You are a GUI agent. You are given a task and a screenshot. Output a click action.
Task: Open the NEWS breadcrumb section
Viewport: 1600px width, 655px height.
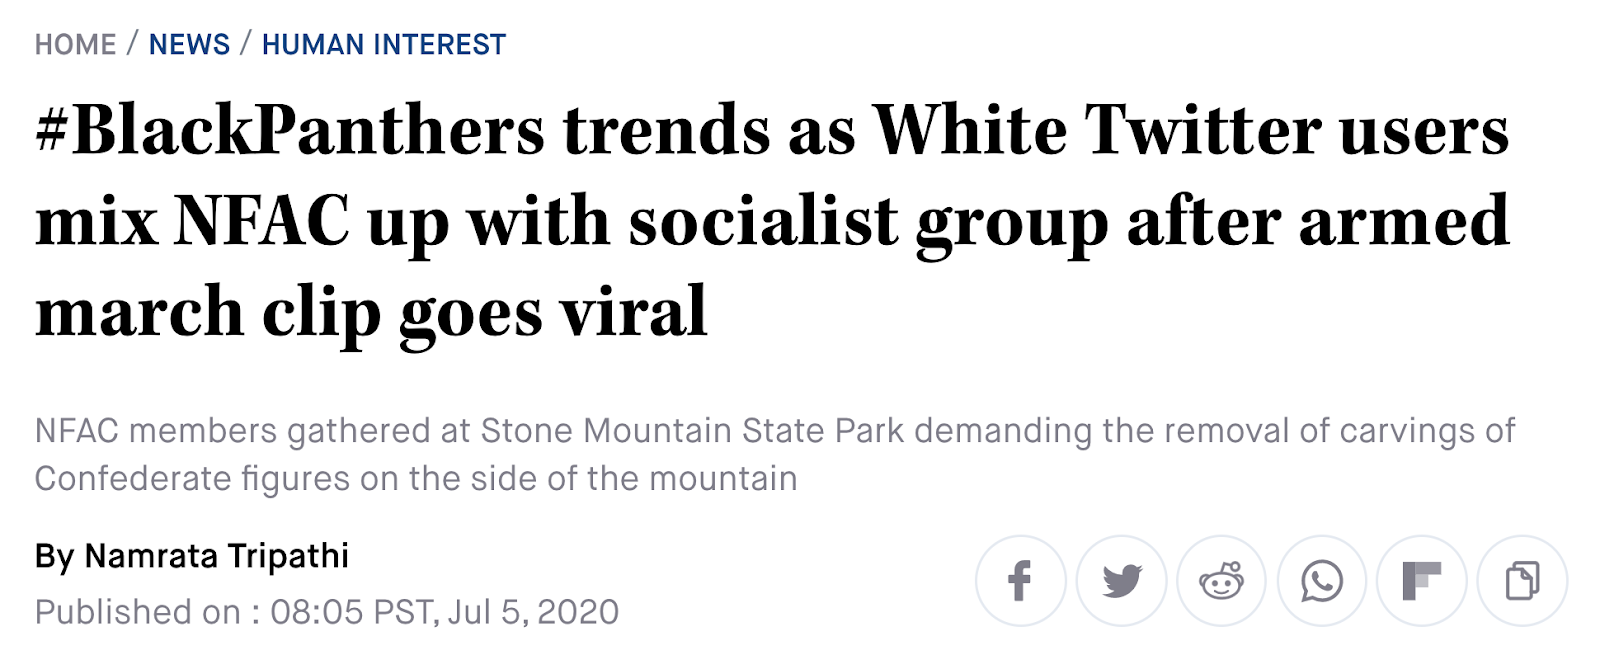click(189, 45)
